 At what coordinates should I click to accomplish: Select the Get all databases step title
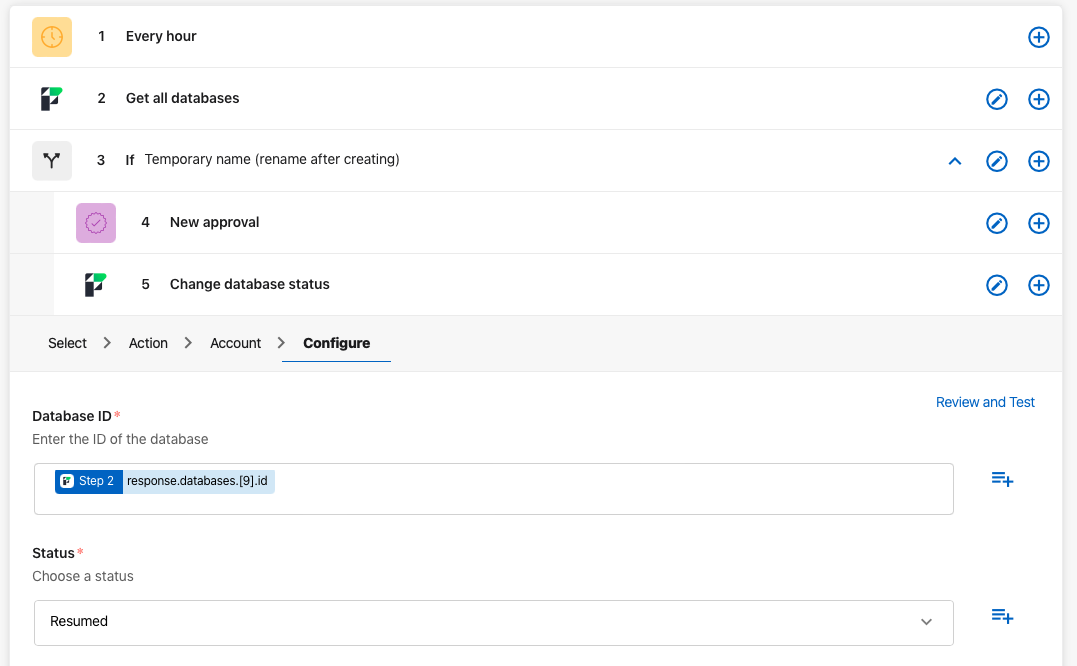pyautogui.click(x=182, y=98)
